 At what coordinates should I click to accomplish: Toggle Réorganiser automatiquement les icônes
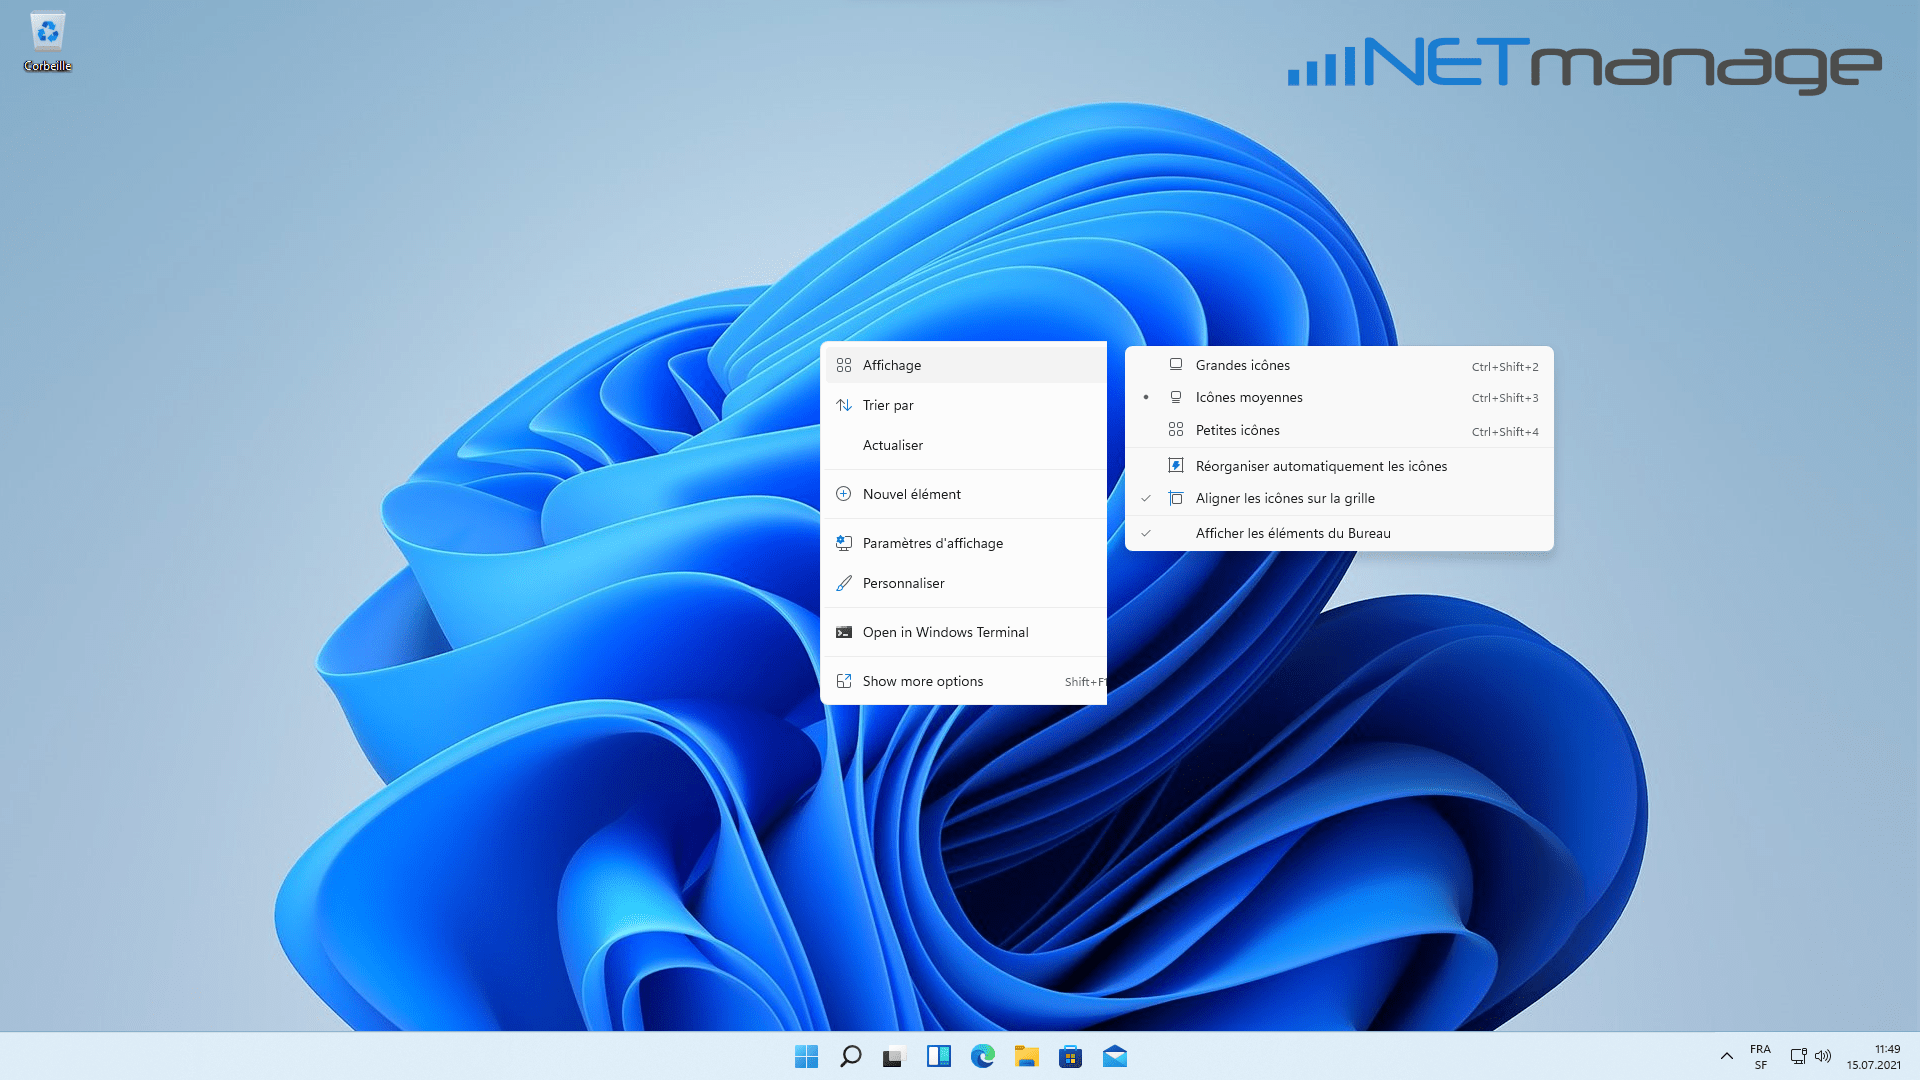pos(1339,466)
